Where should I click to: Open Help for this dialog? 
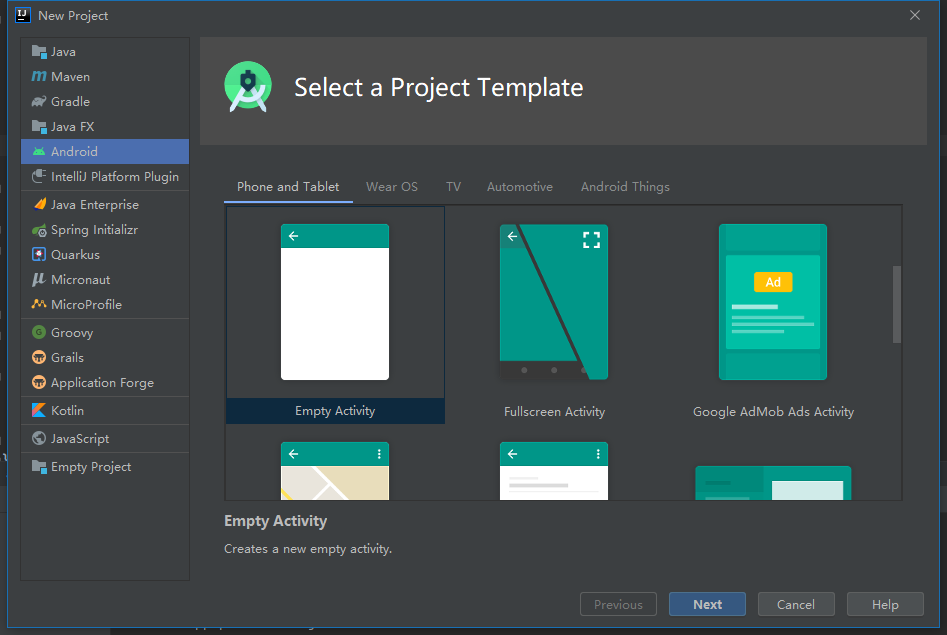point(885,604)
